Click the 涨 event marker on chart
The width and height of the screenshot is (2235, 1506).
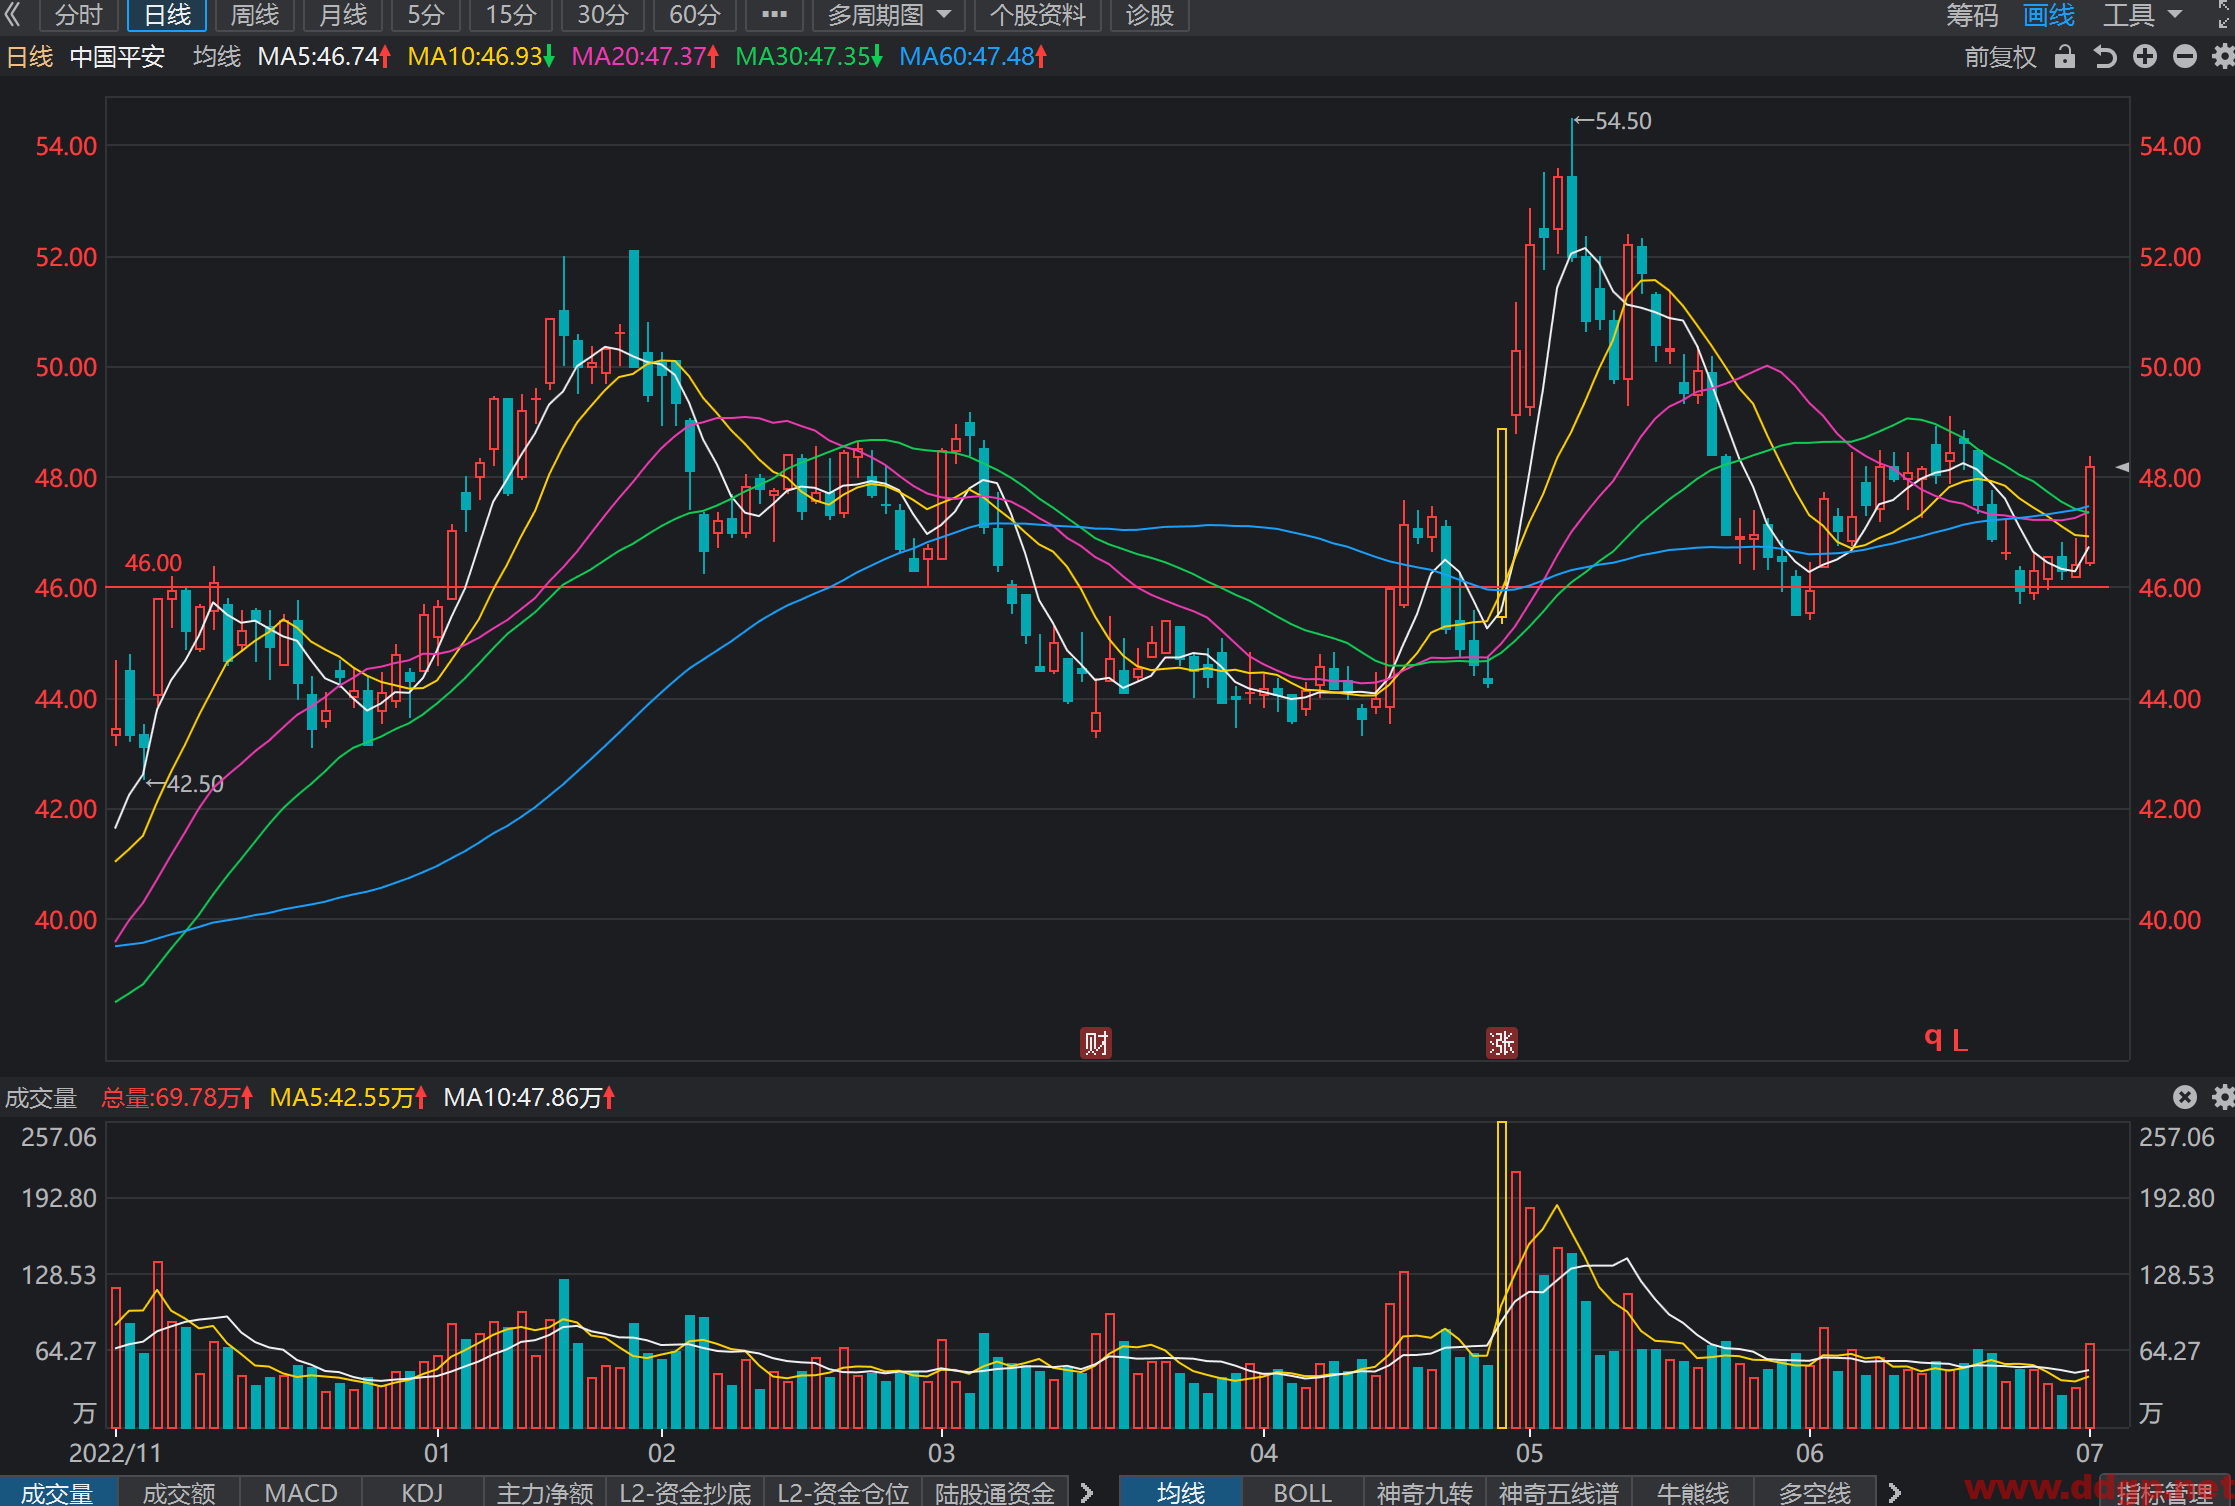pos(1501,1043)
